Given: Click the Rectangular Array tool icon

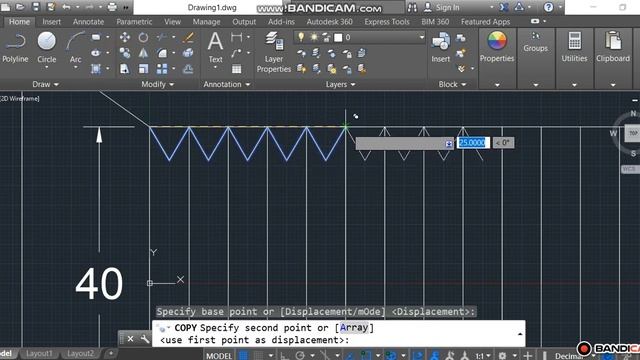Looking at the screenshot, I should (x=162, y=69).
